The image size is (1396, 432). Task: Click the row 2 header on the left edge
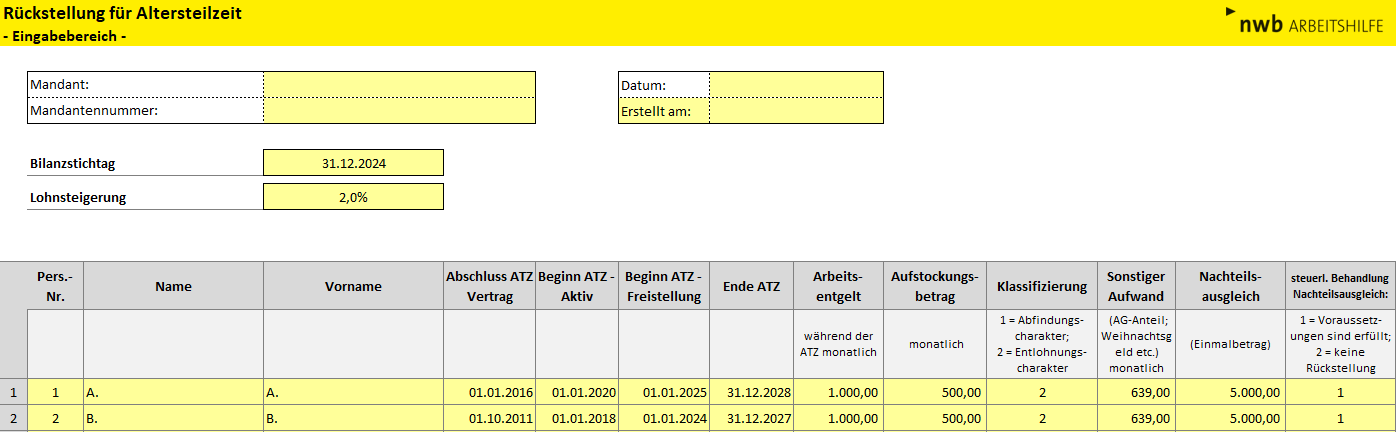click(x=13, y=418)
